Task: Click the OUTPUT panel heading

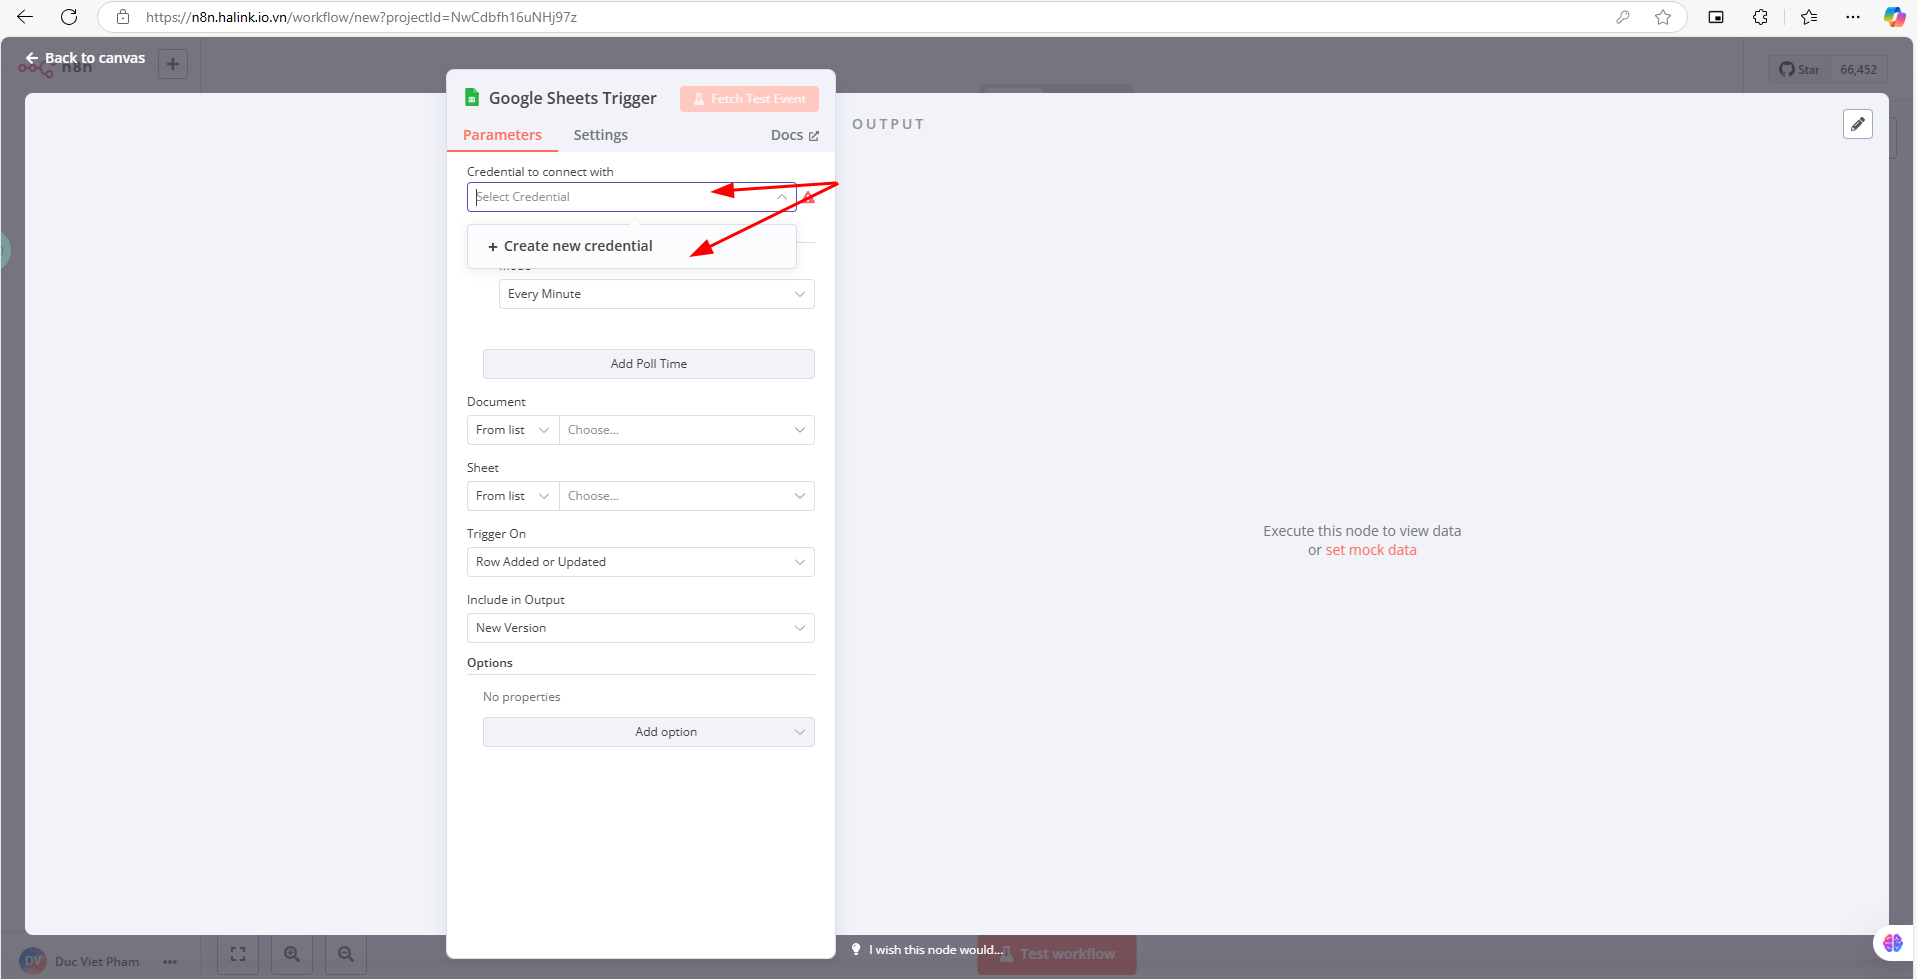Action: [888, 124]
